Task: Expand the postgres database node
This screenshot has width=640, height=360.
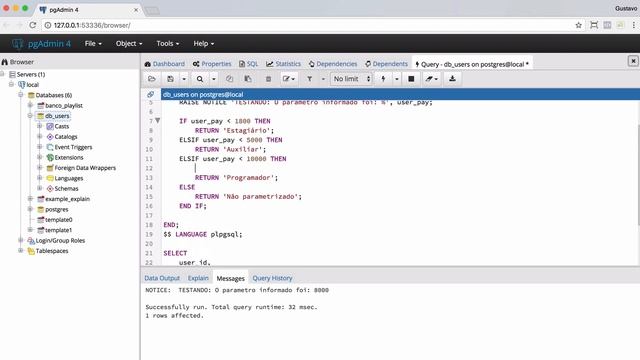Action: point(30,209)
